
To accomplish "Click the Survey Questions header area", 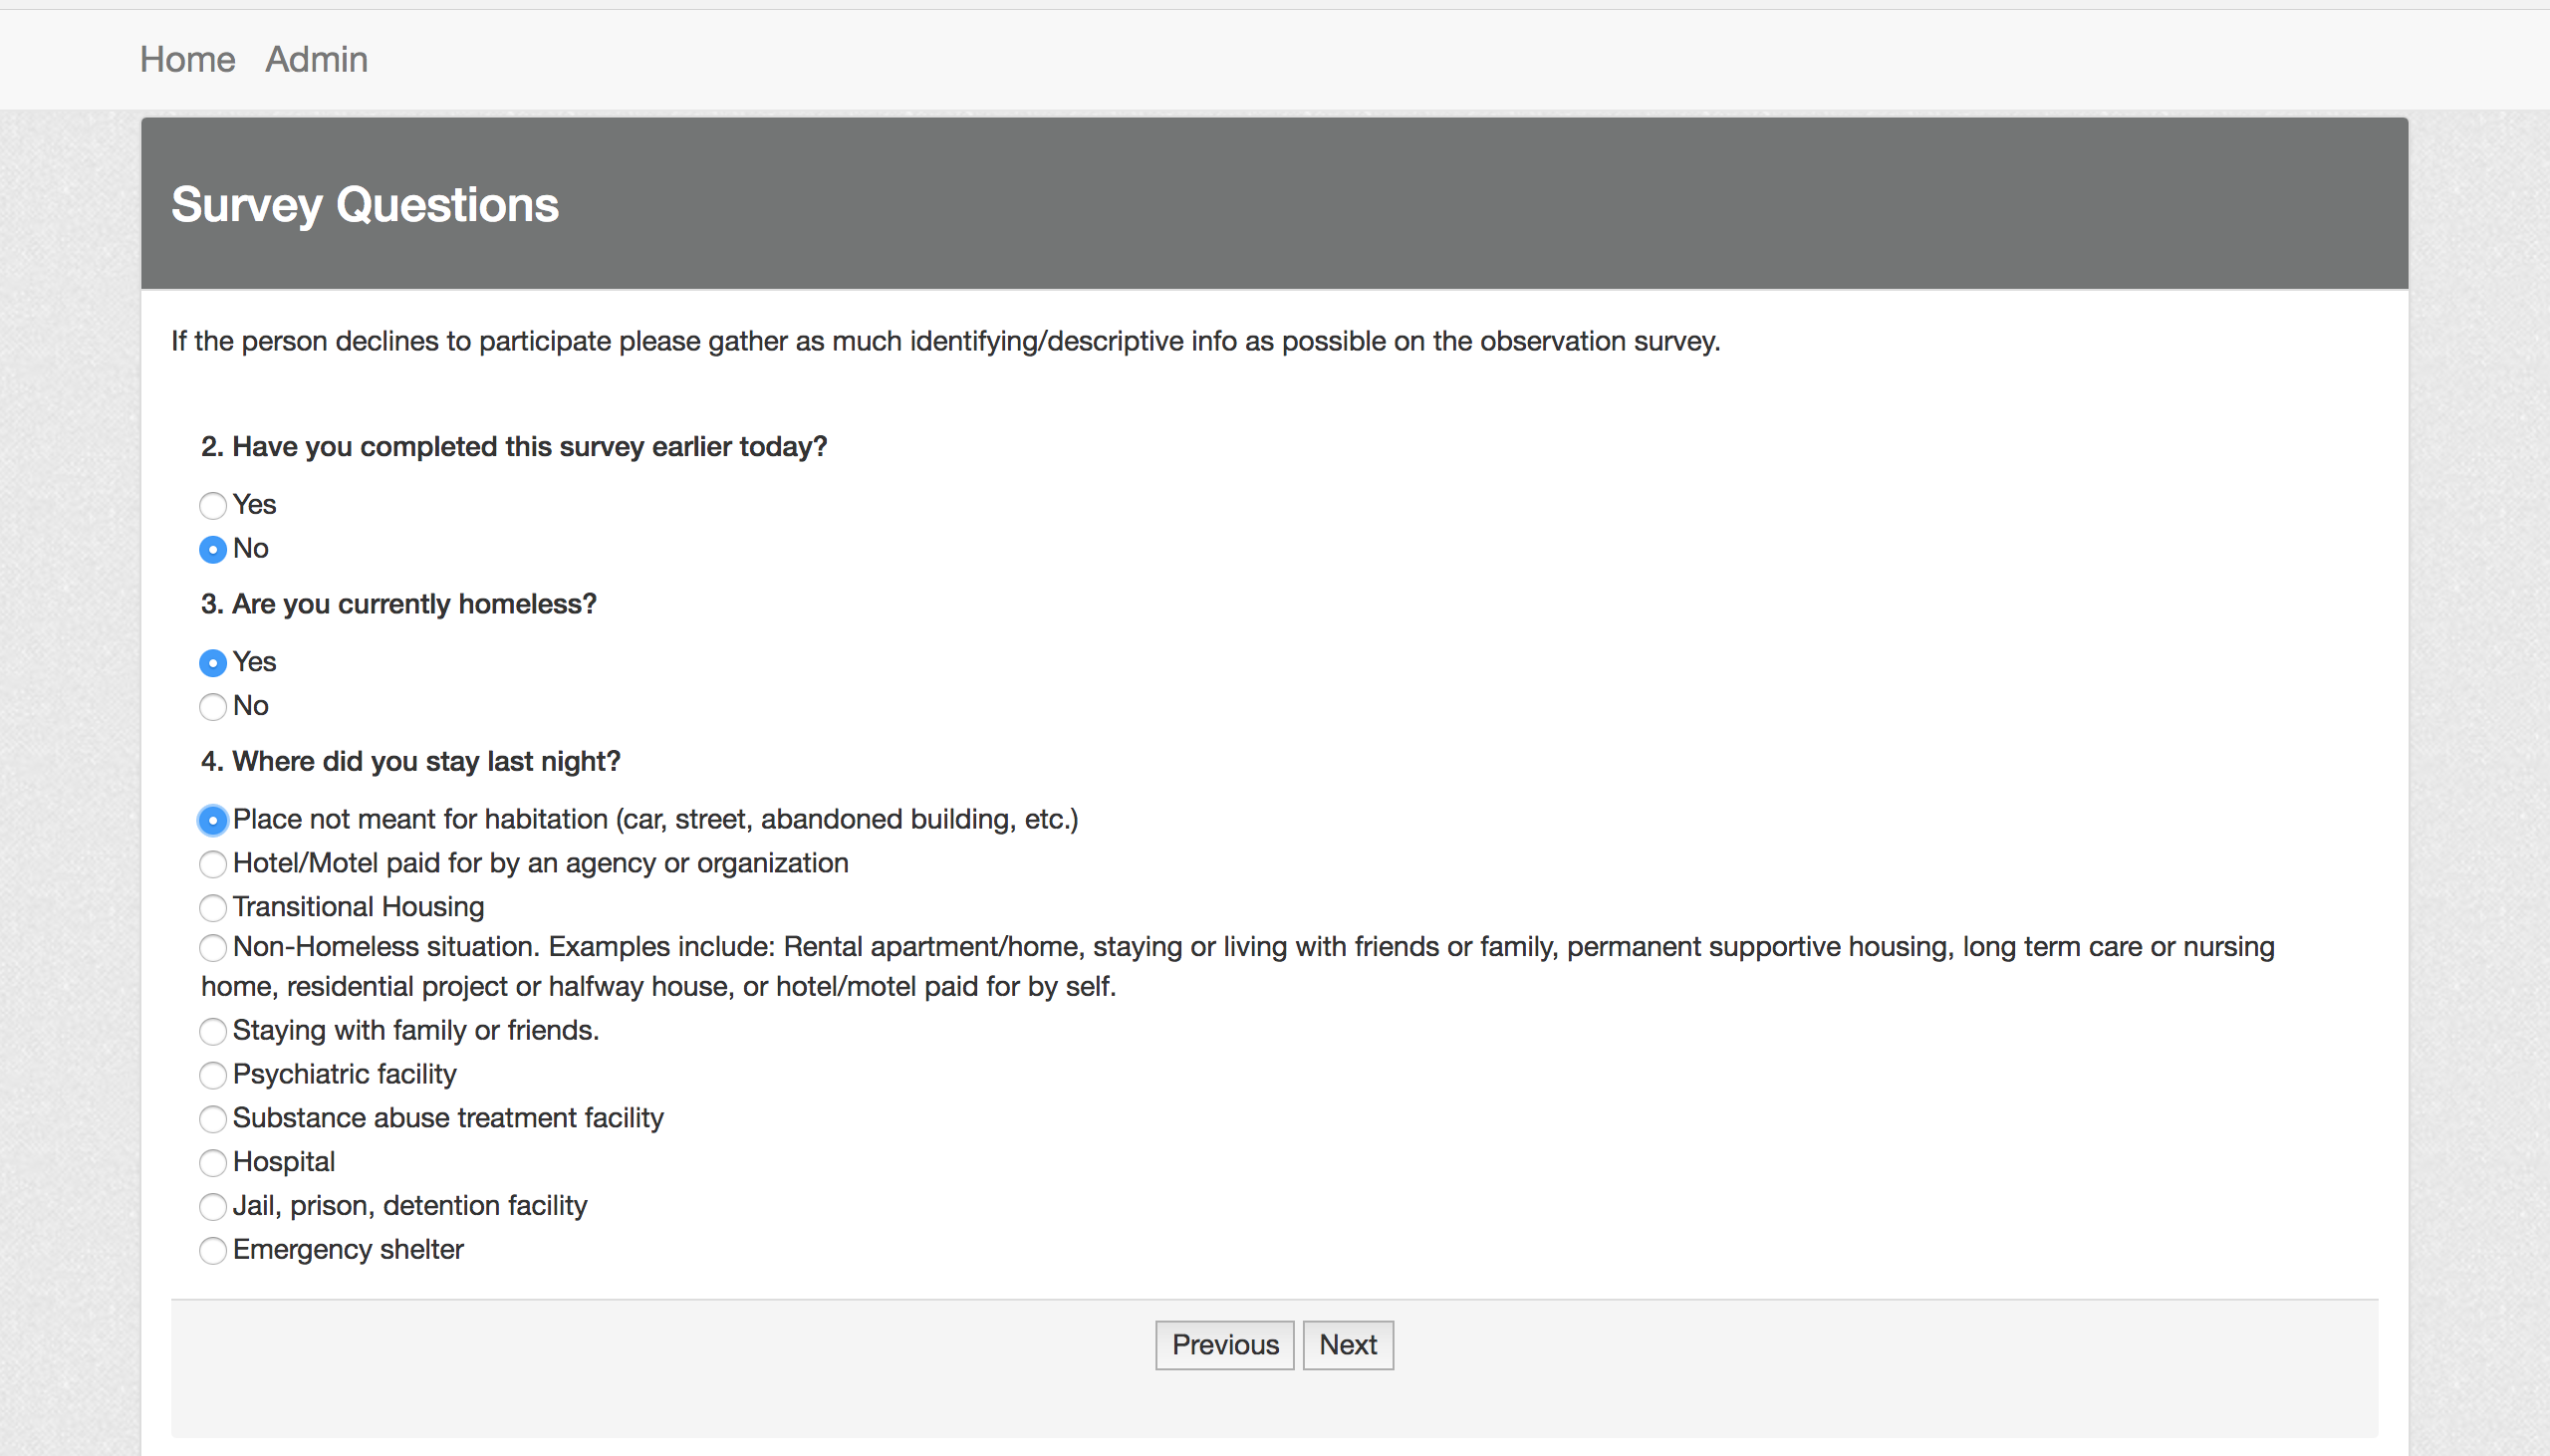I will [1273, 203].
